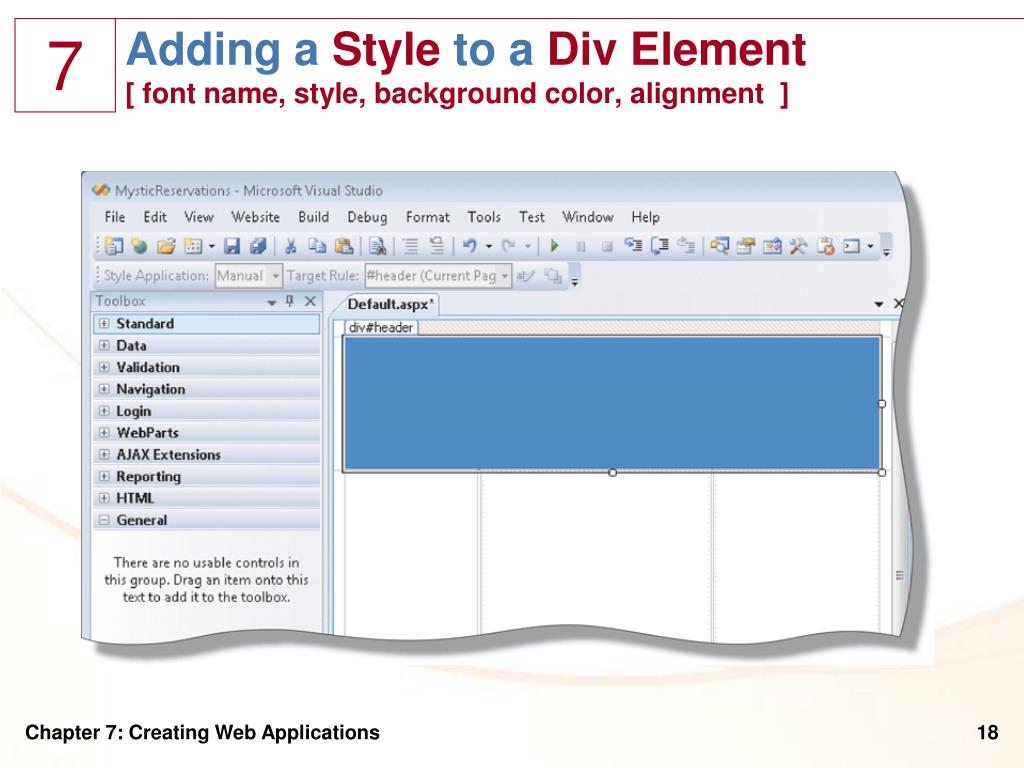Click the Uncomment lines icon

[x=436, y=246]
